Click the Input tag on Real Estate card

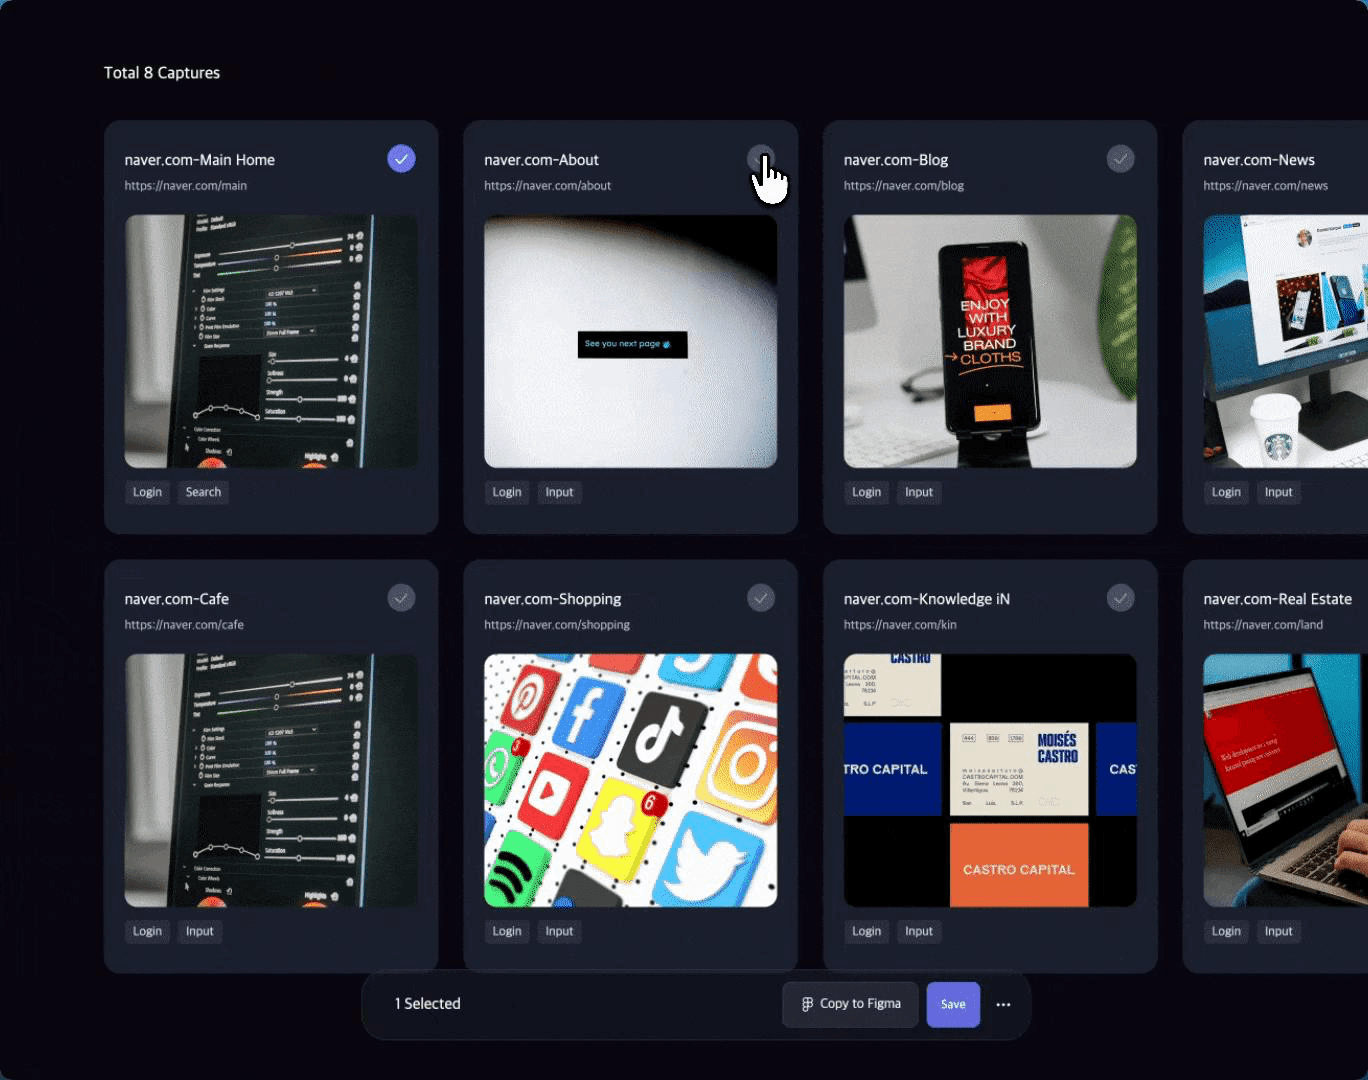click(x=1278, y=931)
